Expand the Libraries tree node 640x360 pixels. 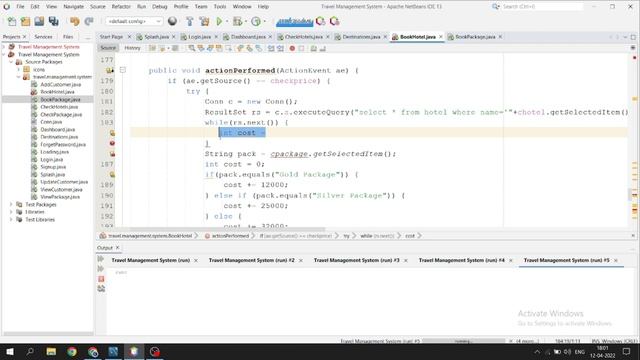click(11, 212)
